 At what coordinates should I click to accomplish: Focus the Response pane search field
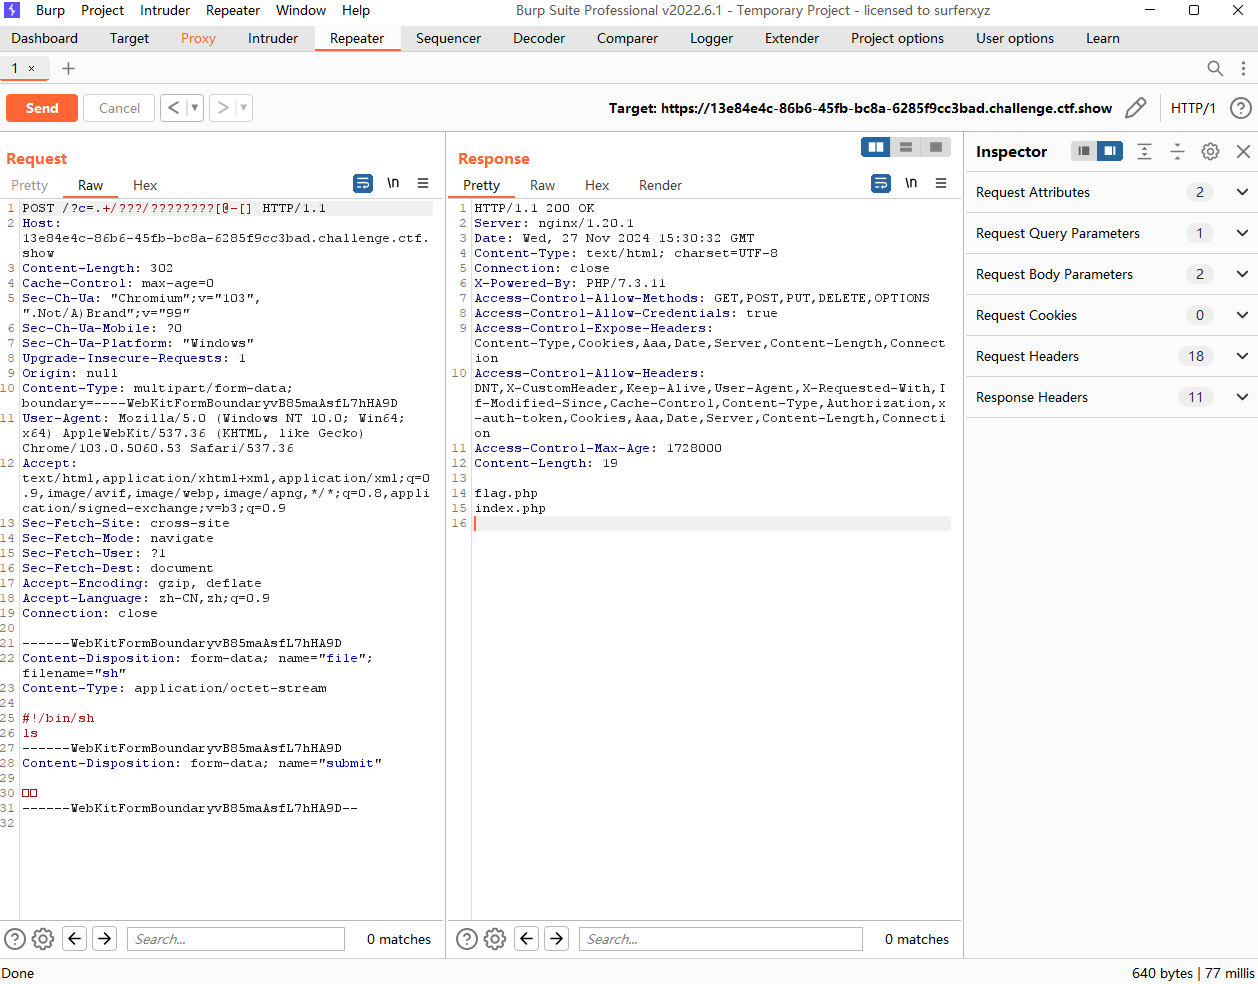coord(721,939)
